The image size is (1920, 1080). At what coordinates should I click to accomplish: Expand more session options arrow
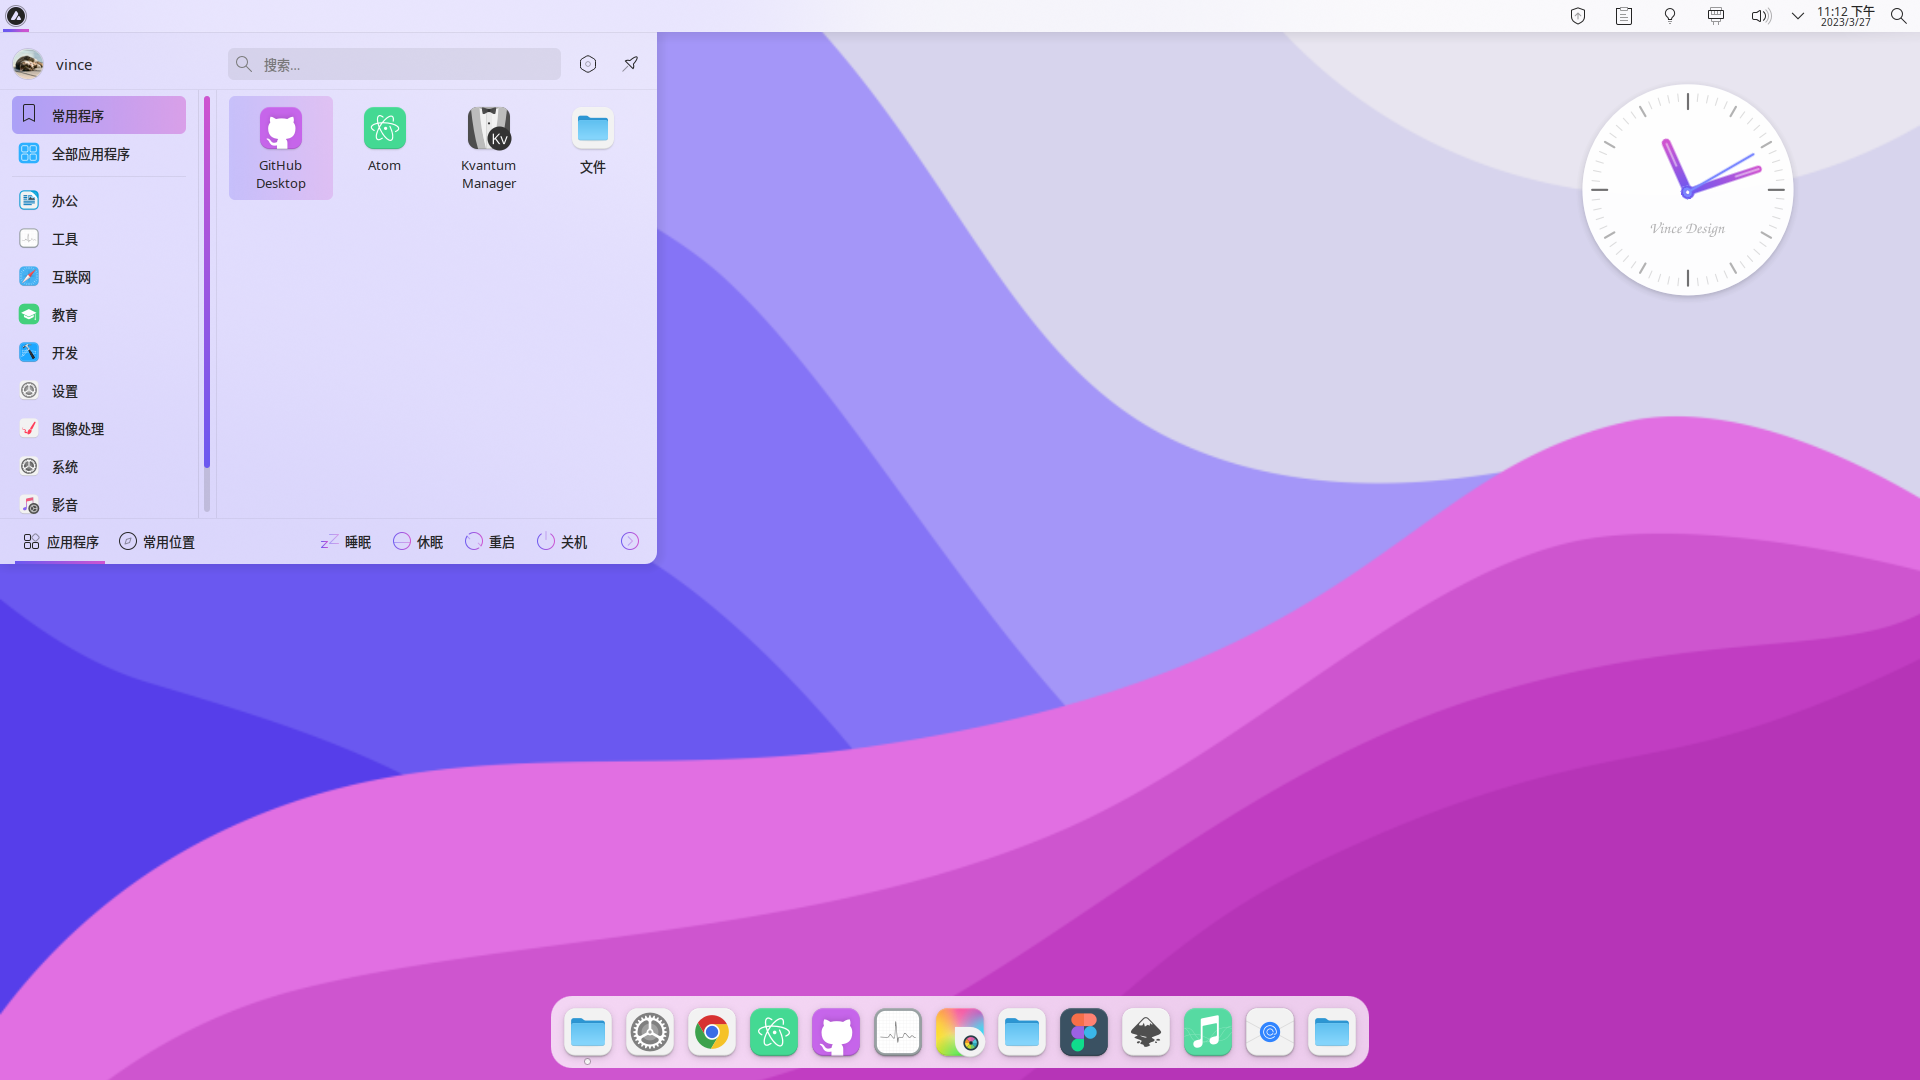coord(630,541)
